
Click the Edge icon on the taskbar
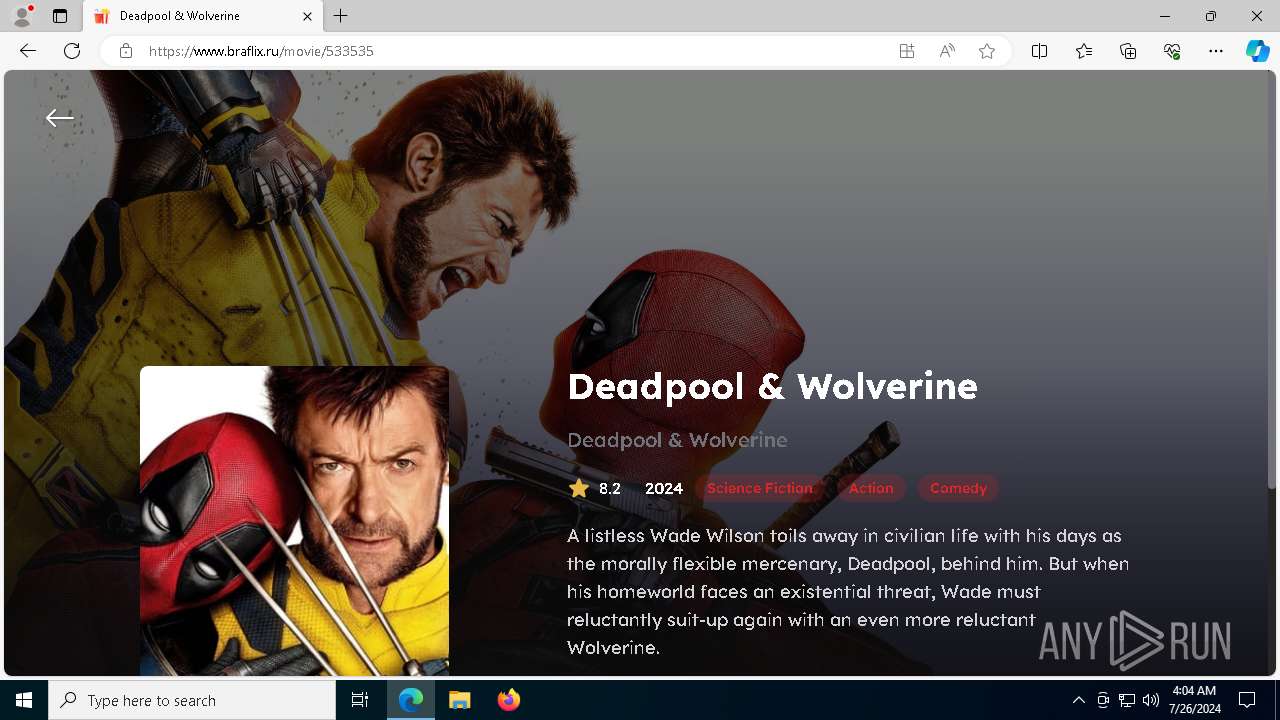tap(411, 700)
